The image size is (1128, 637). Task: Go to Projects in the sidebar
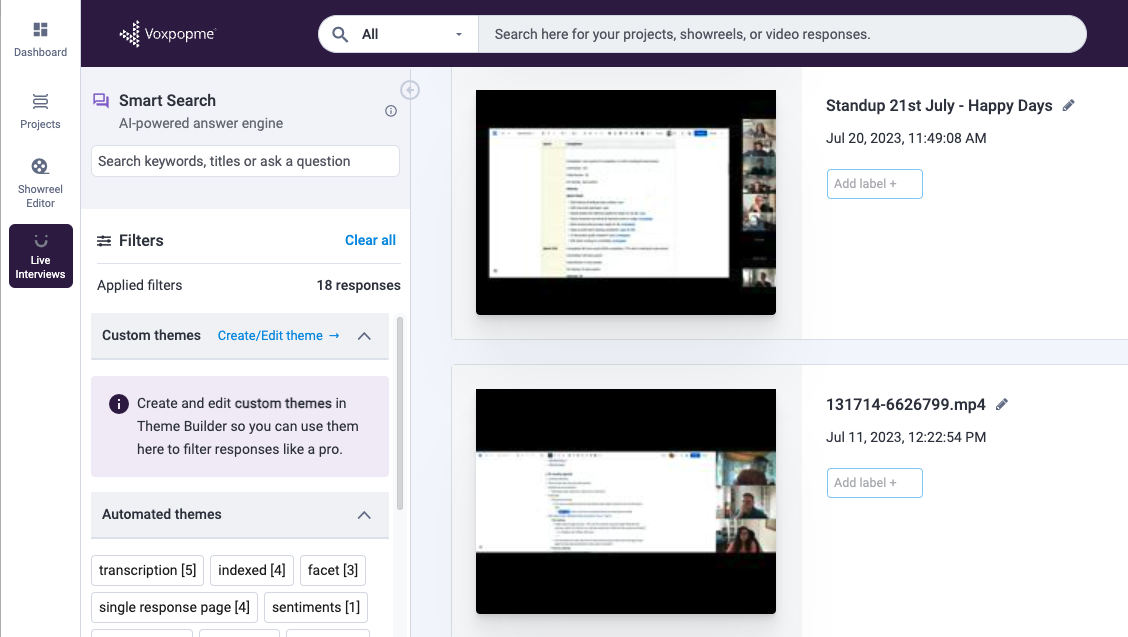click(x=40, y=110)
